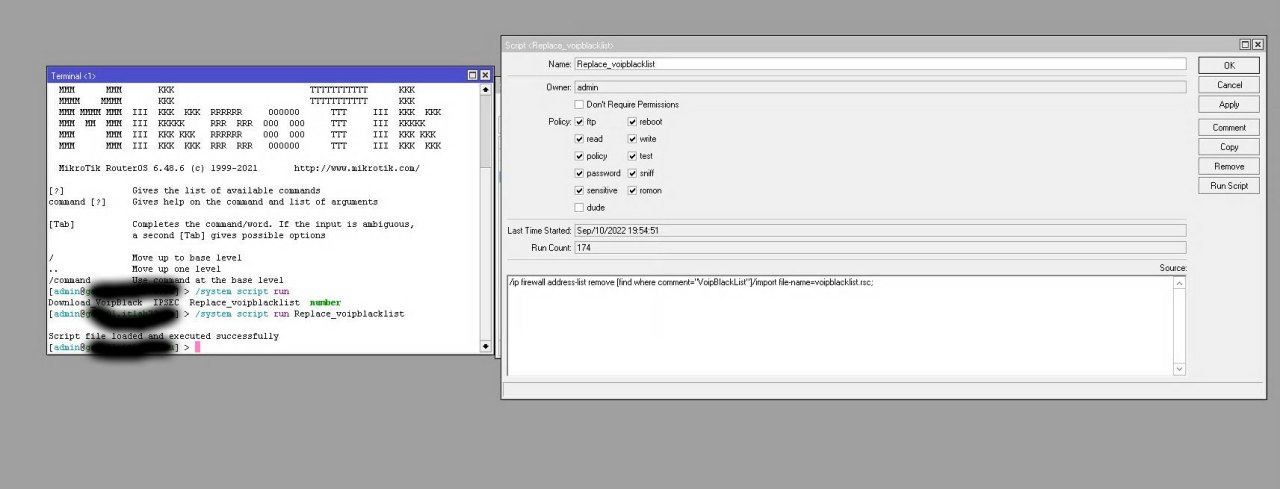Screen dimensions: 1280x489
Task: Click Cancel in the Script window
Action: pyautogui.click(x=1229, y=85)
